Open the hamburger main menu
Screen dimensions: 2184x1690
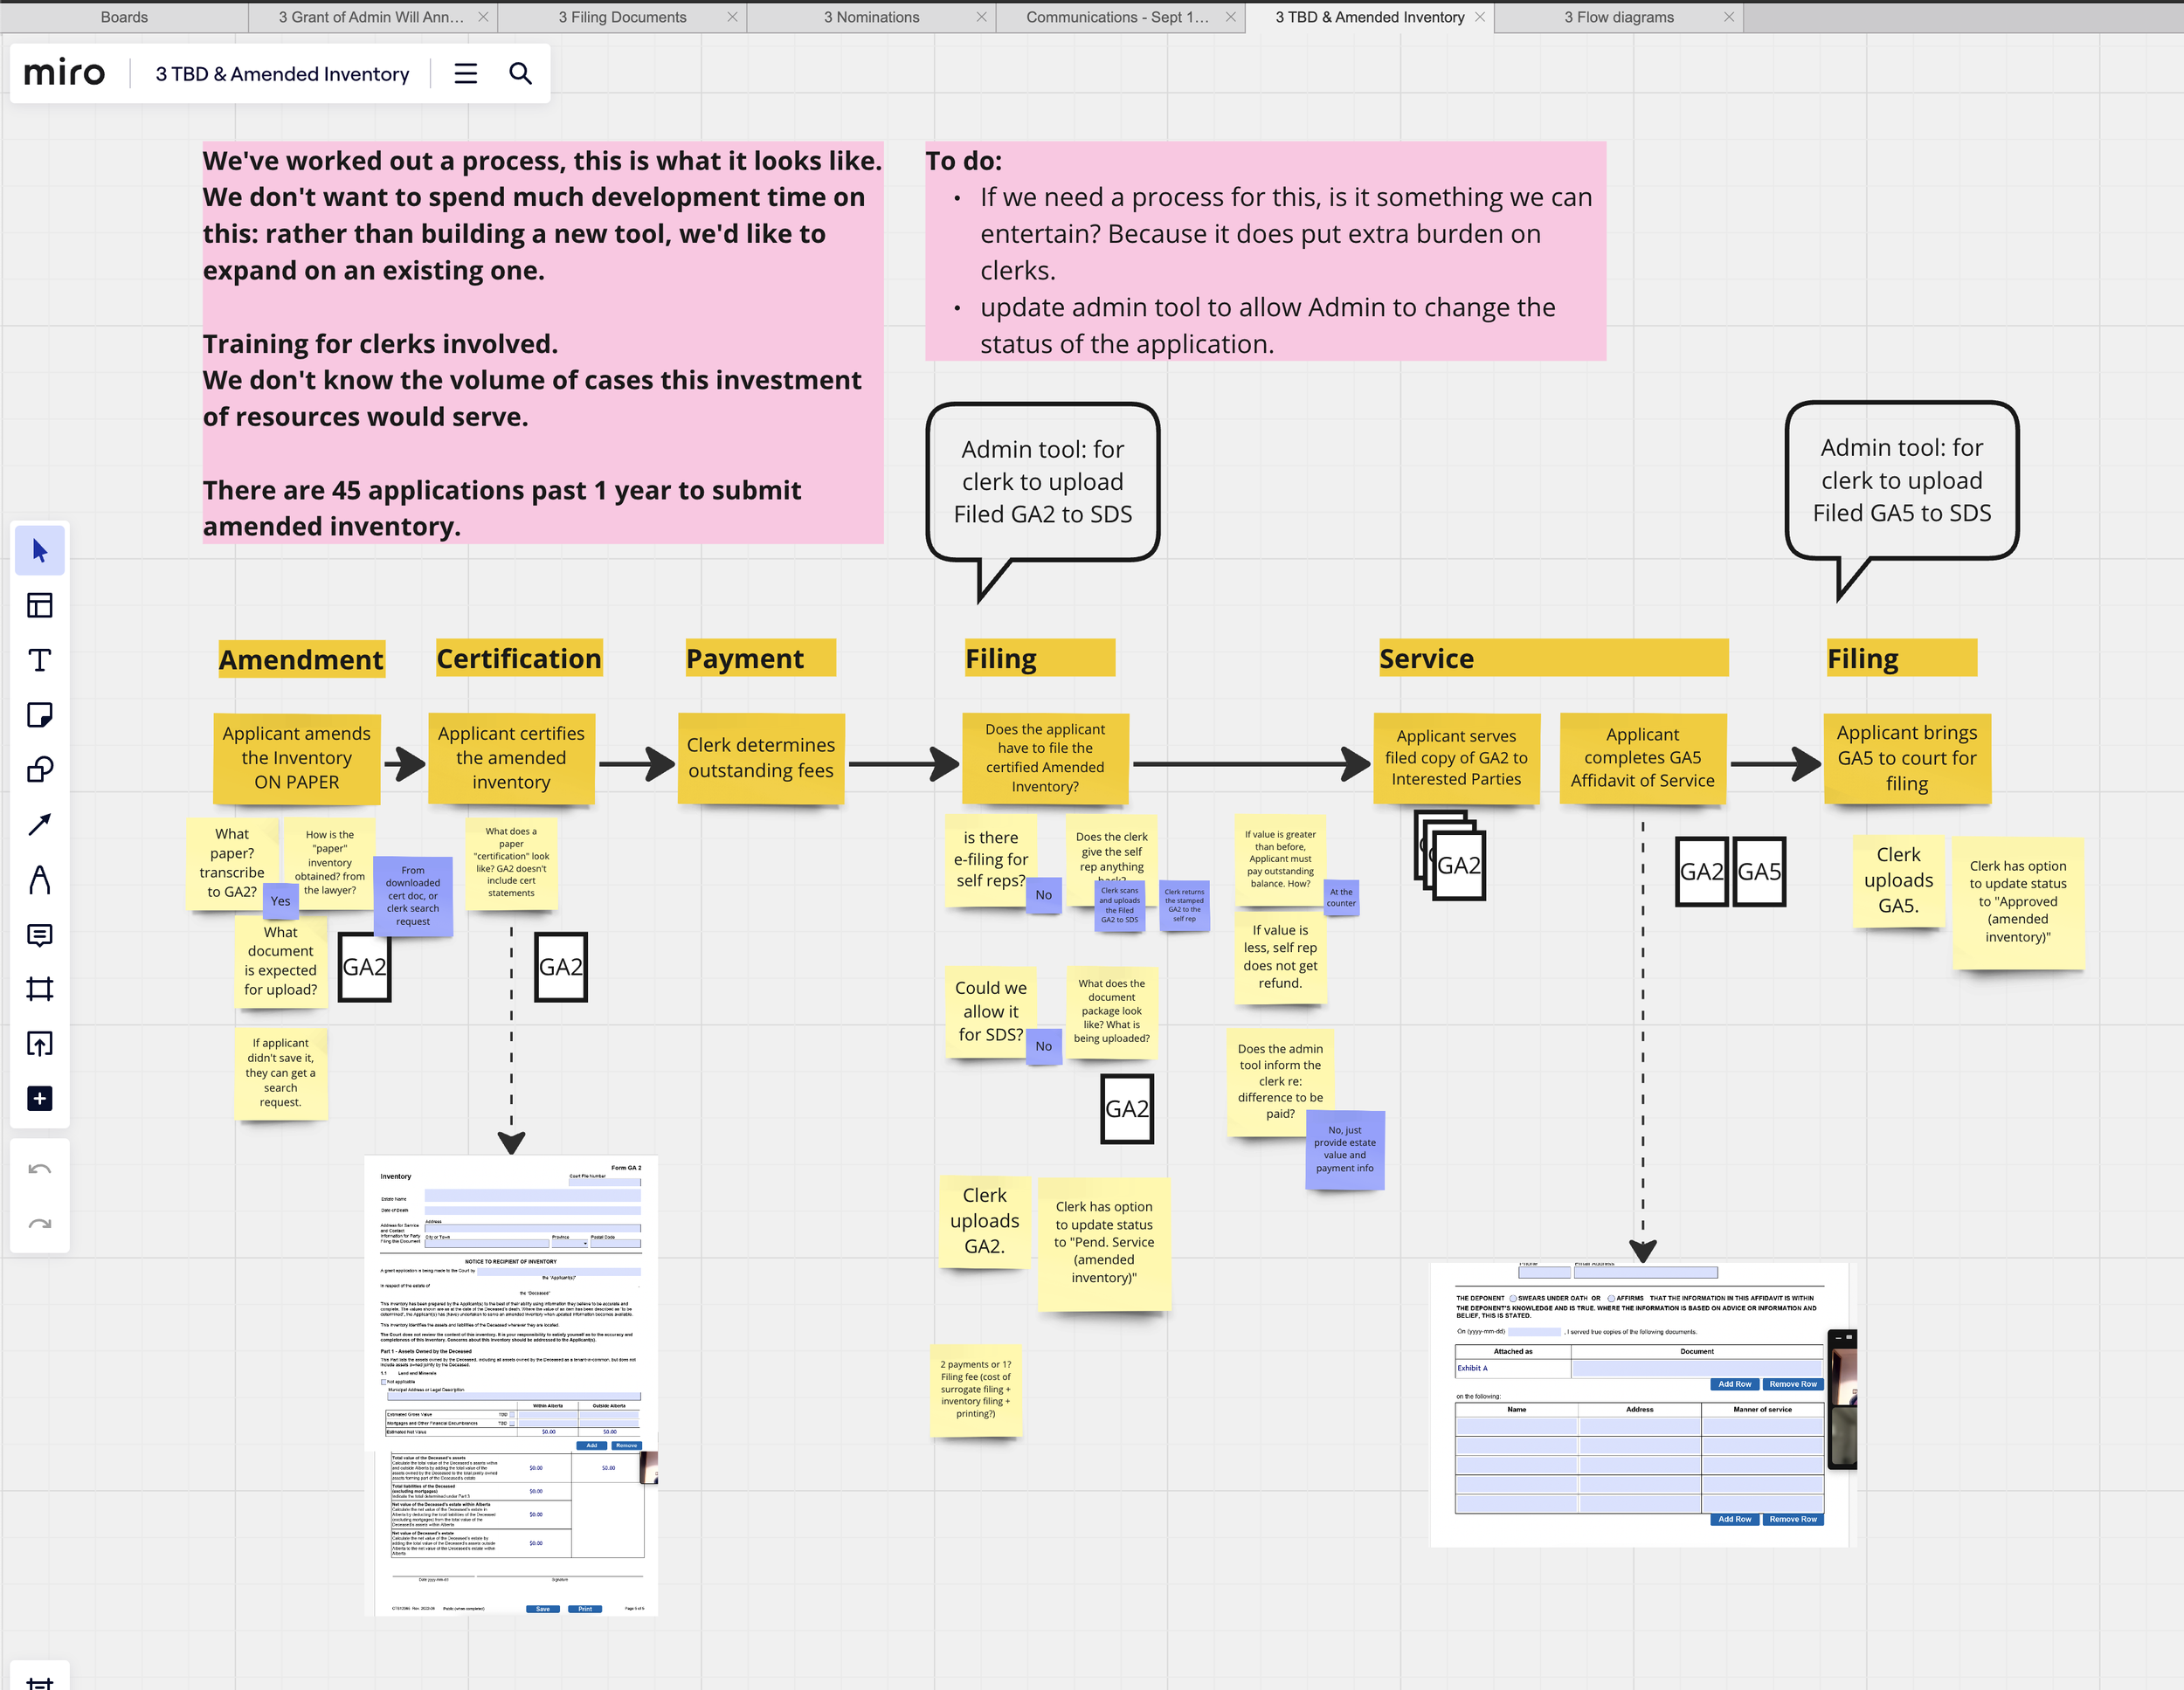(x=465, y=74)
